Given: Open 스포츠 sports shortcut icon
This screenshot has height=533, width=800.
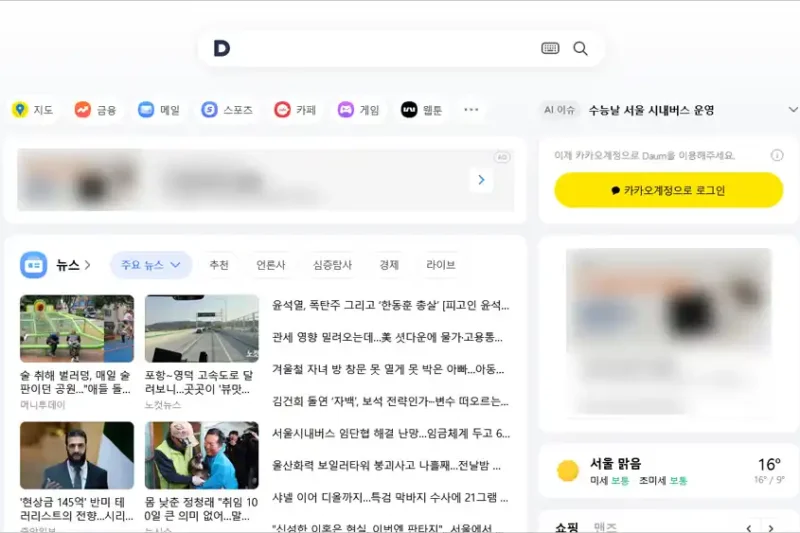Looking at the screenshot, I should click(x=209, y=110).
